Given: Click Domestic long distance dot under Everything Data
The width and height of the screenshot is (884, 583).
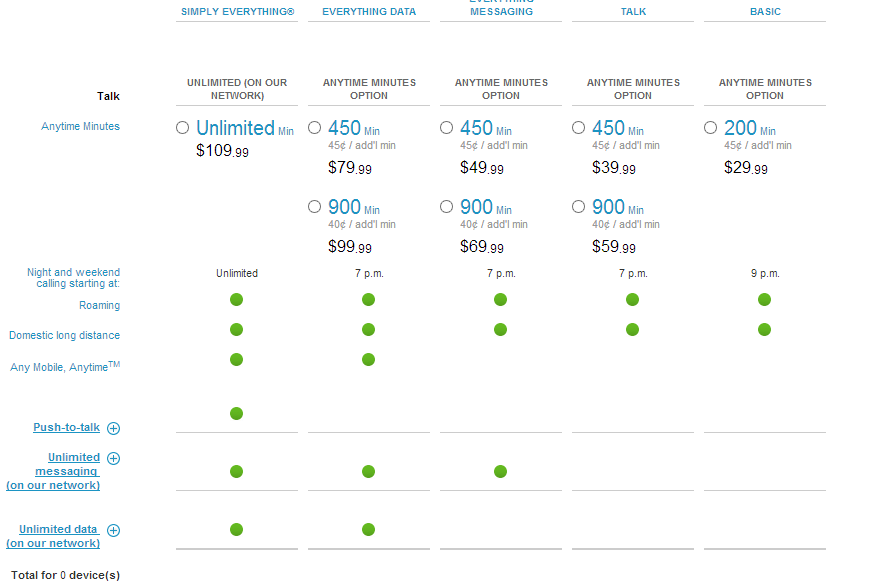Looking at the screenshot, I should [x=368, y=328].
